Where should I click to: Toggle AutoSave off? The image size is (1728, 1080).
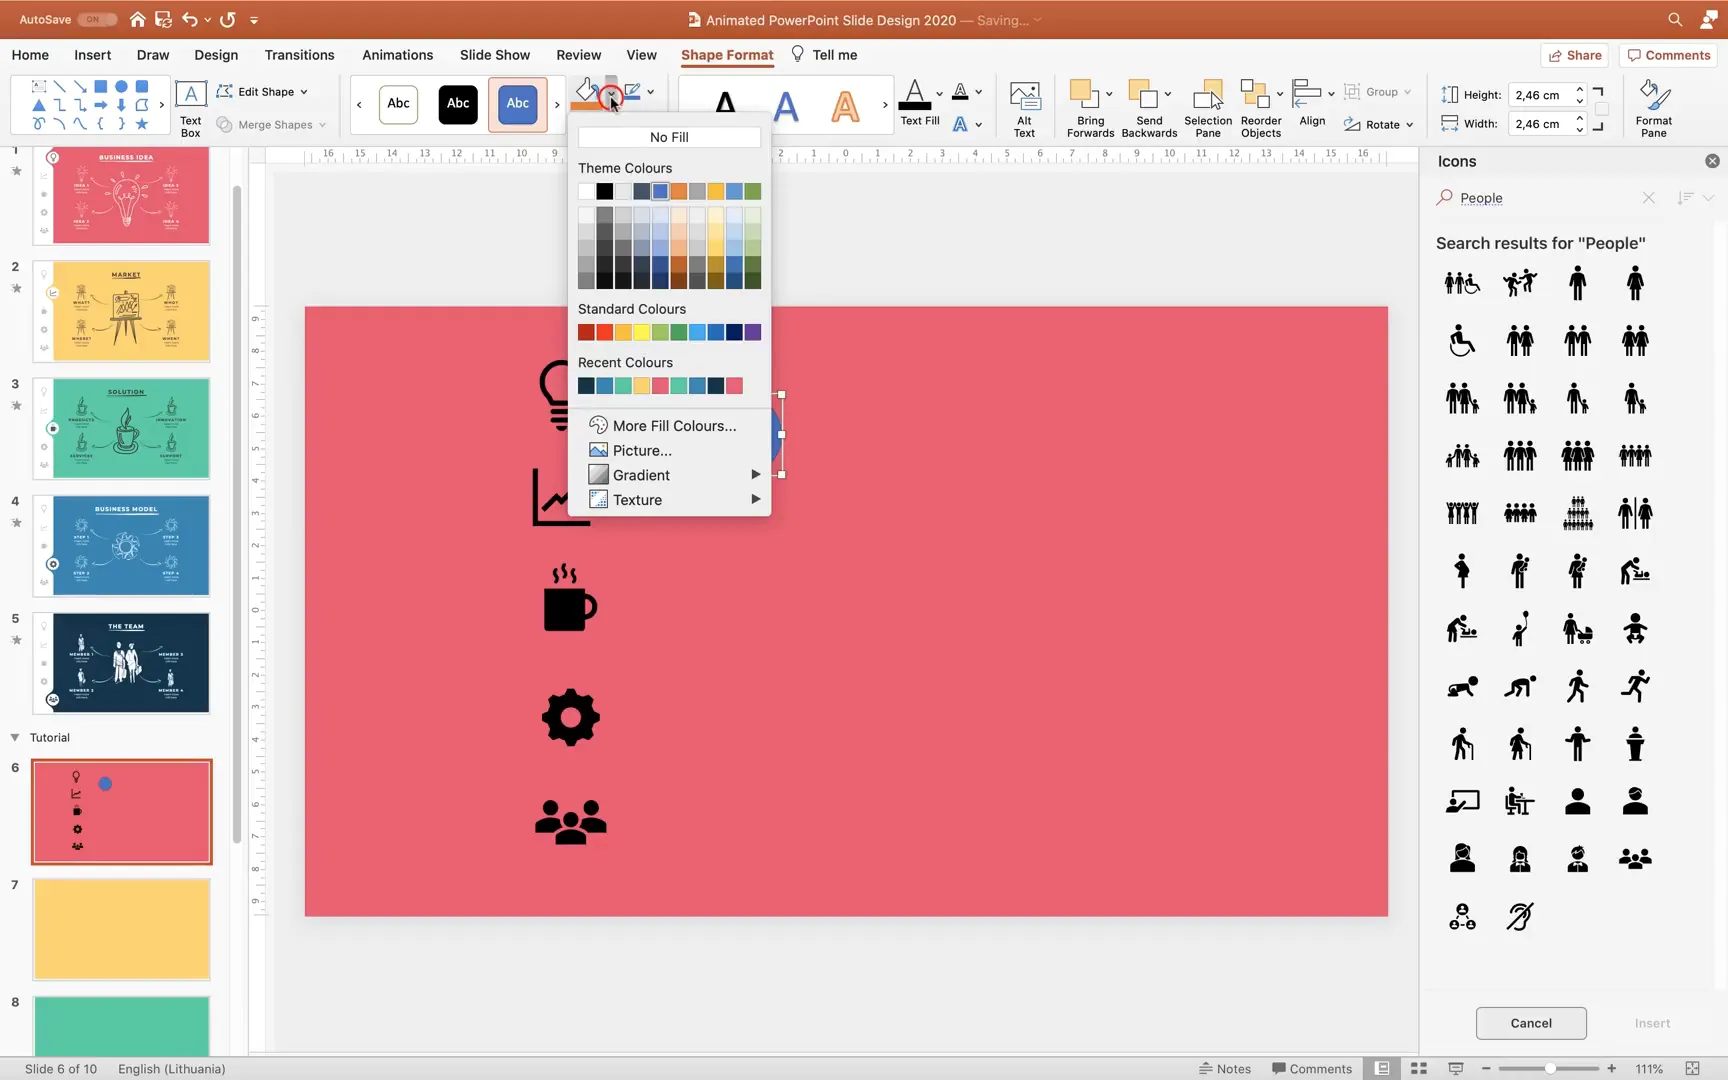click(x=95, y=19)
